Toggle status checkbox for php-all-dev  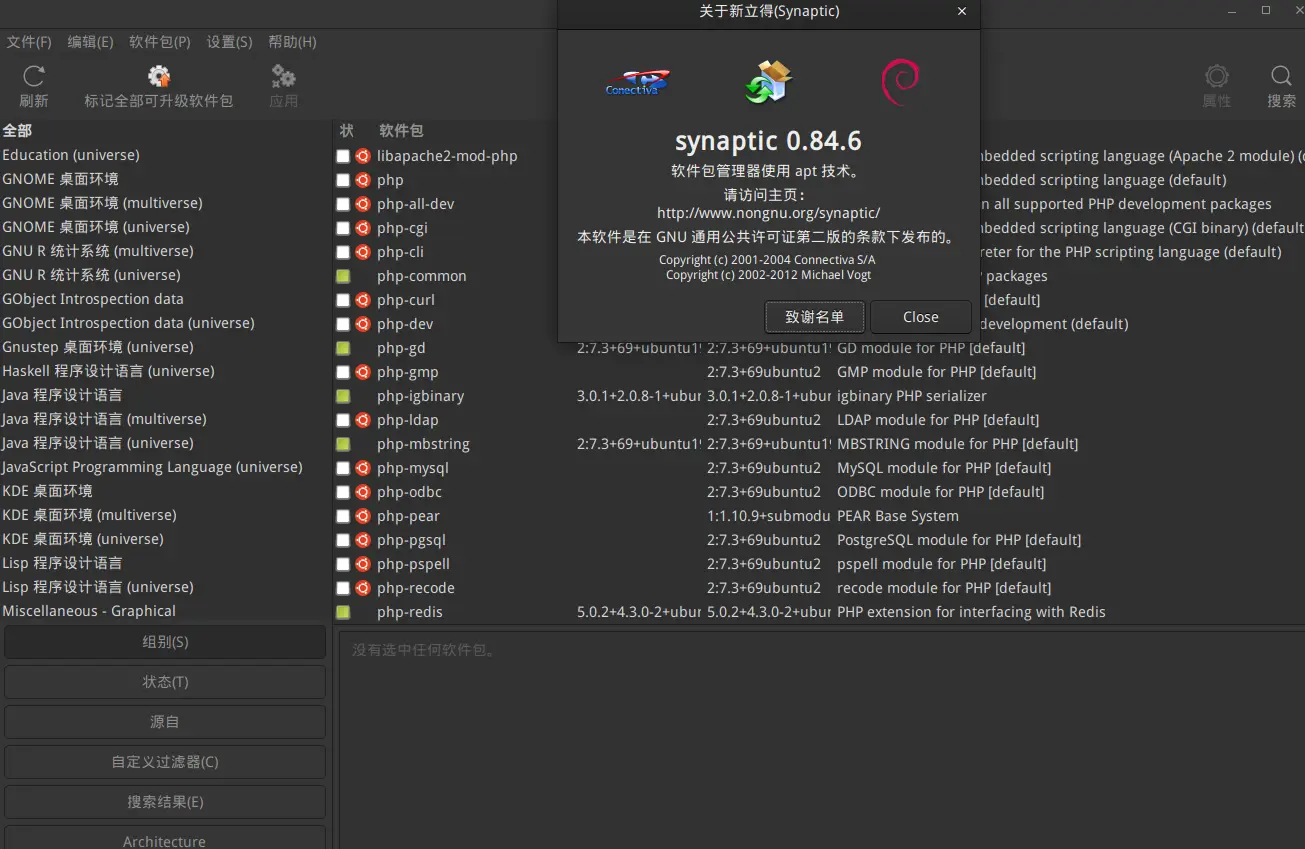pyautogui.click(x=343, y=204)
